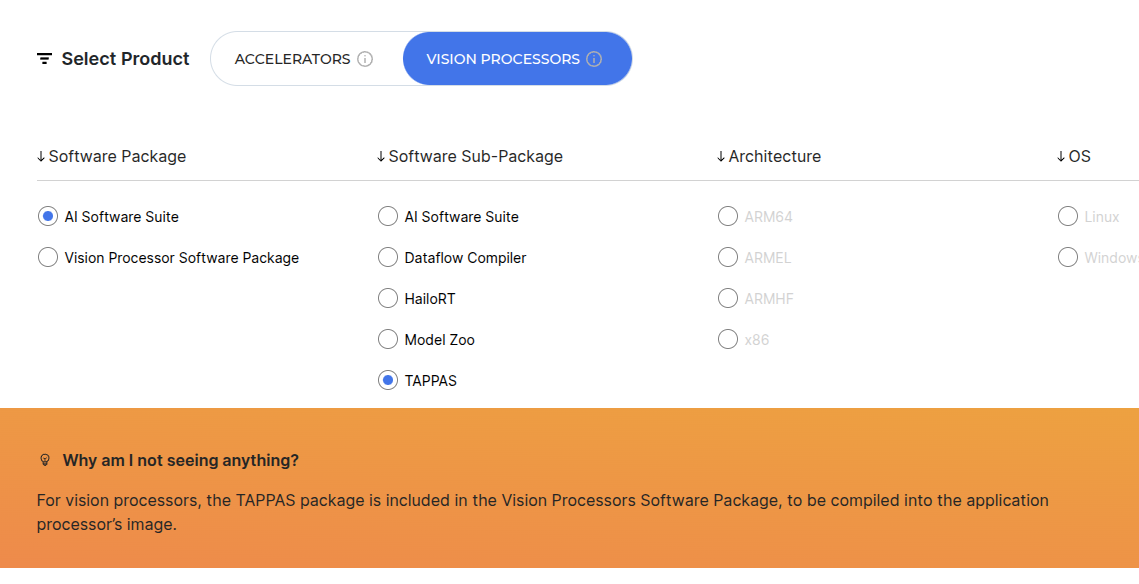Click the lightbulb icon in orange banner
Screen dimensions: 1139x584
pyautogui.click(x=44, y=461)
